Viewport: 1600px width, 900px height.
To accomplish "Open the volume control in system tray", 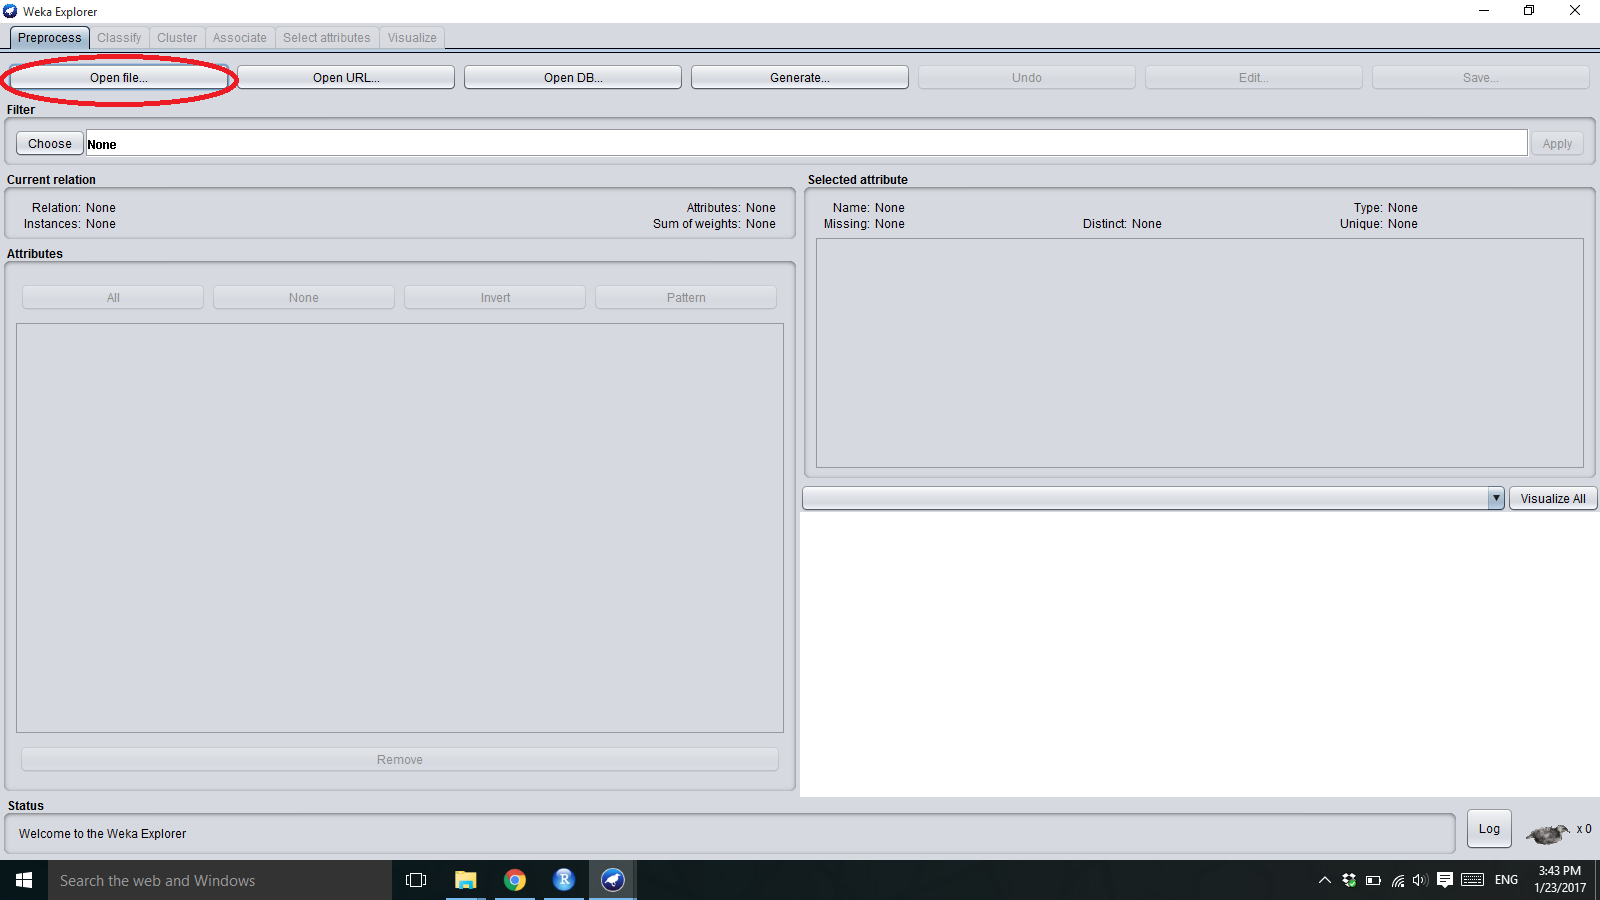I will coord(1420,880).
